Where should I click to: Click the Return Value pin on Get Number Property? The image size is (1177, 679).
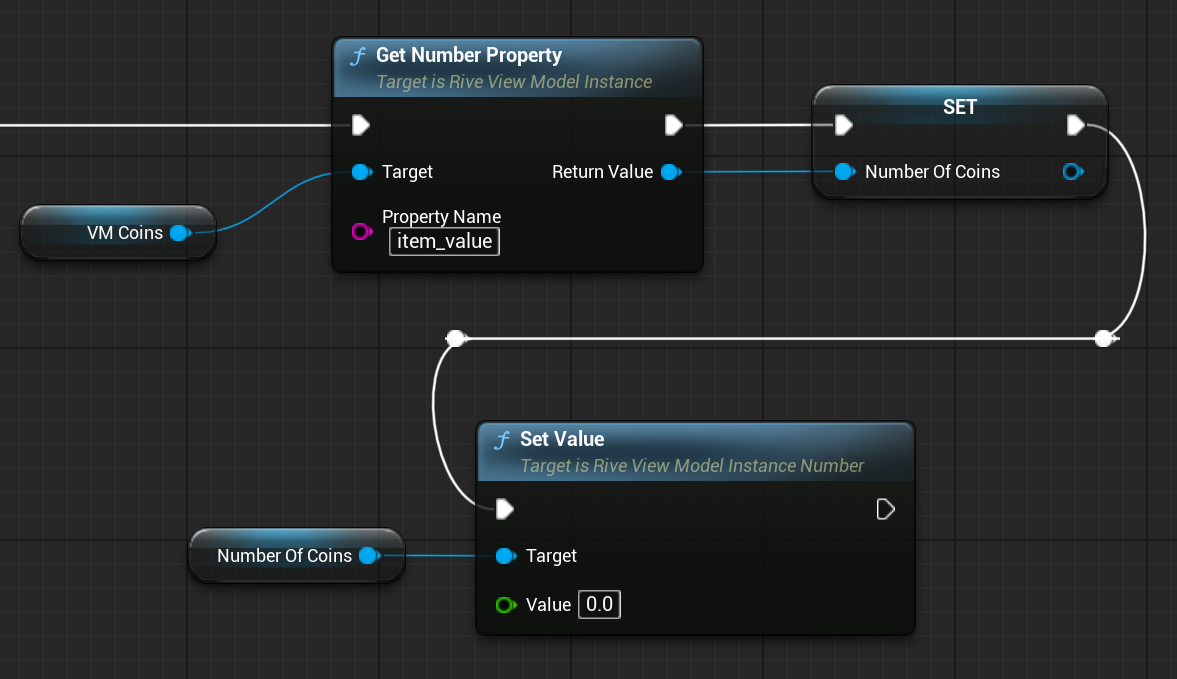click(x=670, y=172)
